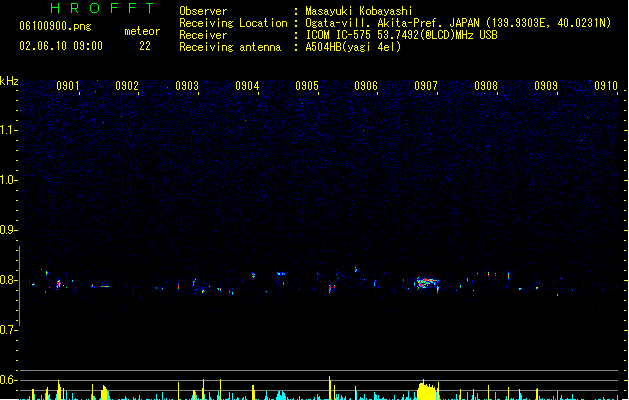Click the 0.8 frequency axis label

coord(8,280)
